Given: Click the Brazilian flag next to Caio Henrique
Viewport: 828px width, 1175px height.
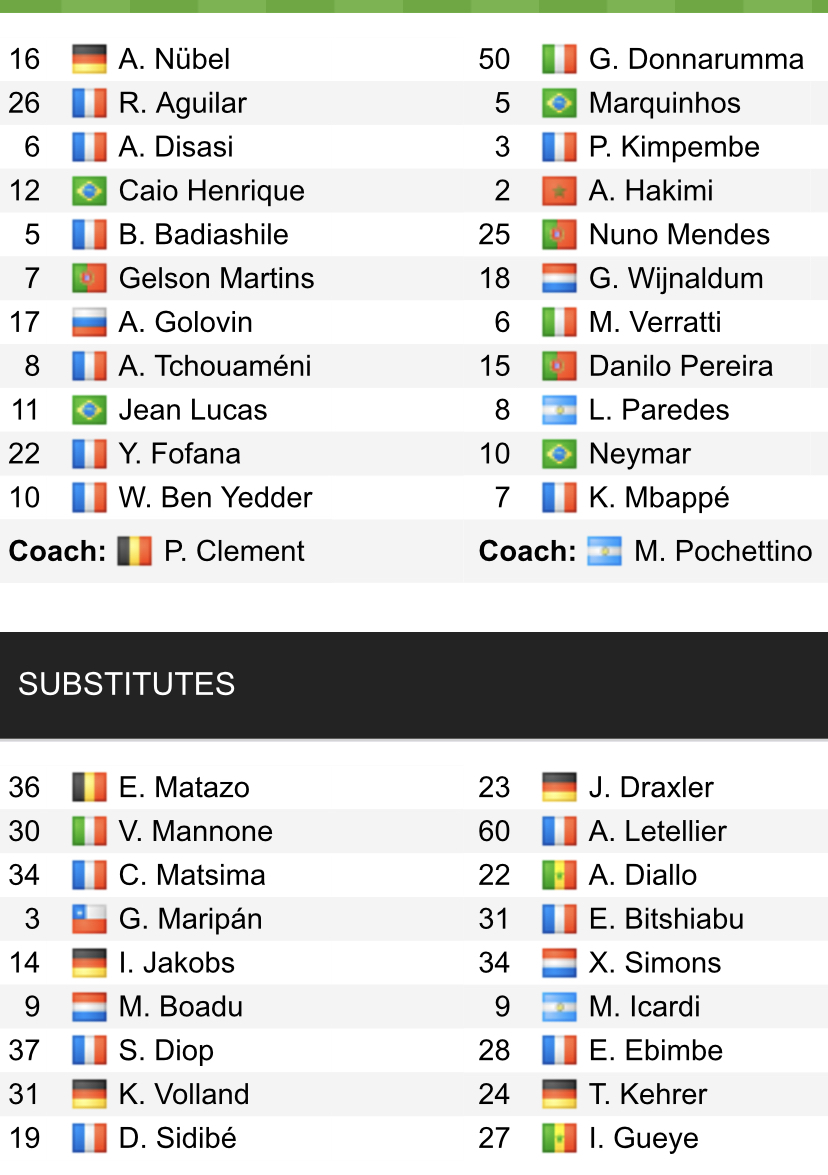Looking at the screenshot, I should tap(89, 191).
